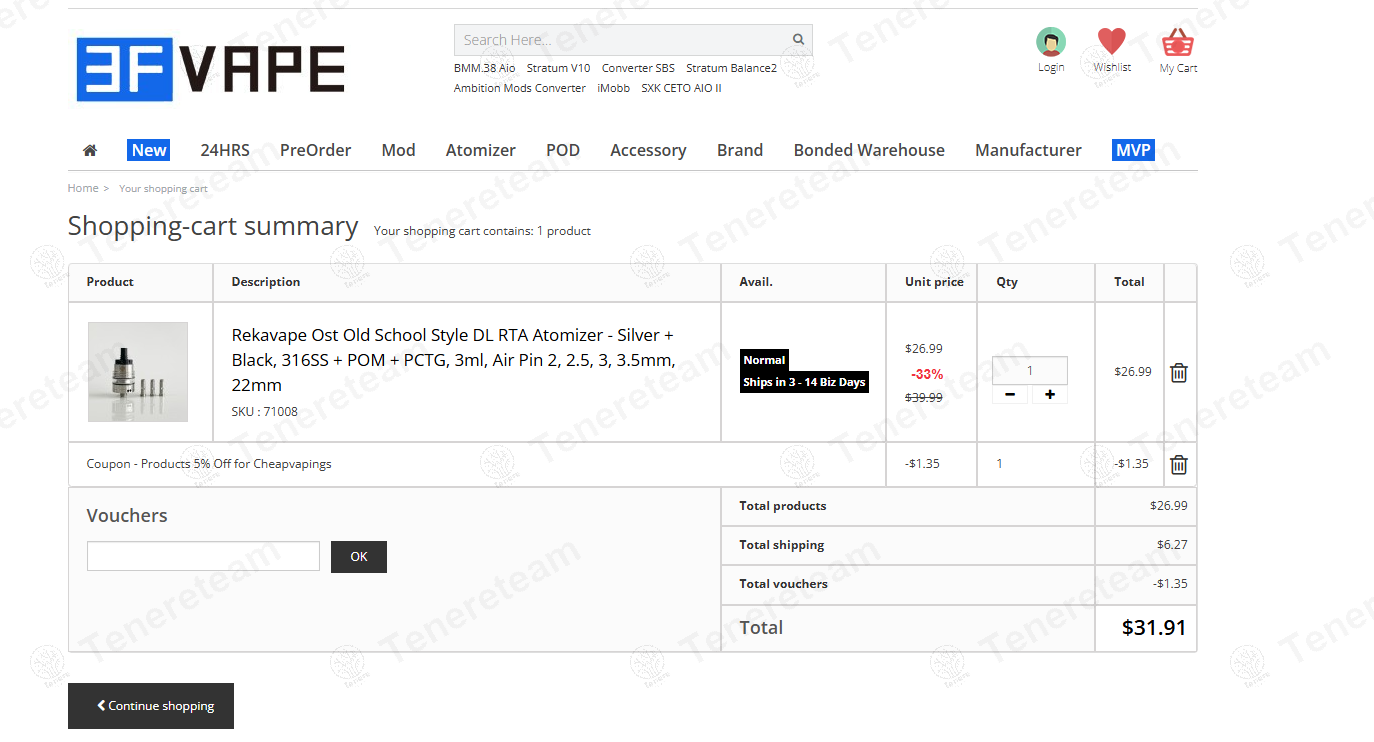The image size is (1374, 742).
Task: Click the Rekavape atomizer product thumbnail
Action: point(138,372)
